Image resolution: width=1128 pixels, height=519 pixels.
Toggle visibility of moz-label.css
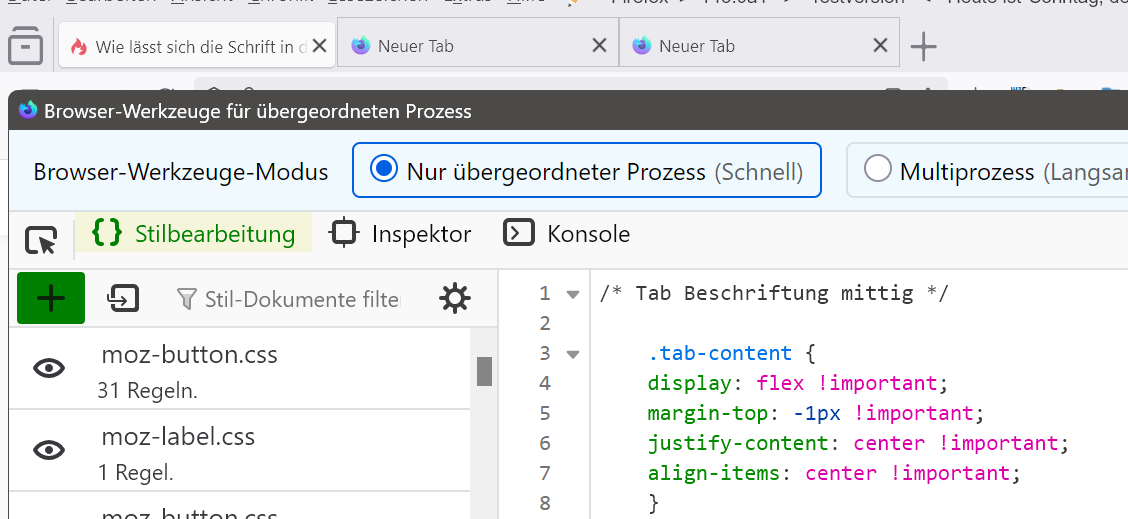(49, 450)
